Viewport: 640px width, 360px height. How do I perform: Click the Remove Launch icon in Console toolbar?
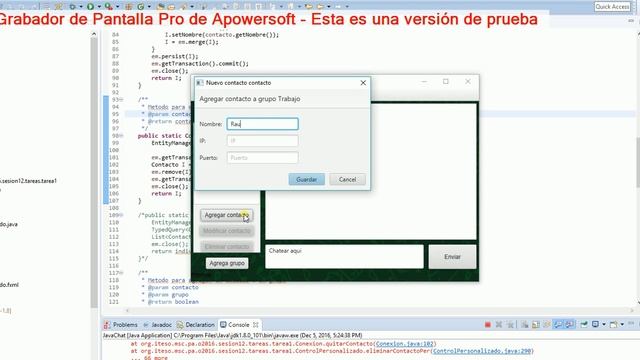pos(499,324)
